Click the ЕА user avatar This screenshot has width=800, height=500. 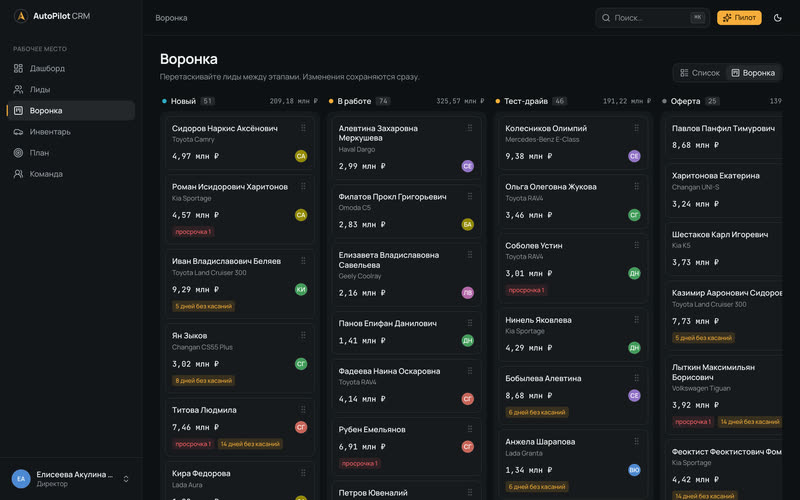pos(21,479)
